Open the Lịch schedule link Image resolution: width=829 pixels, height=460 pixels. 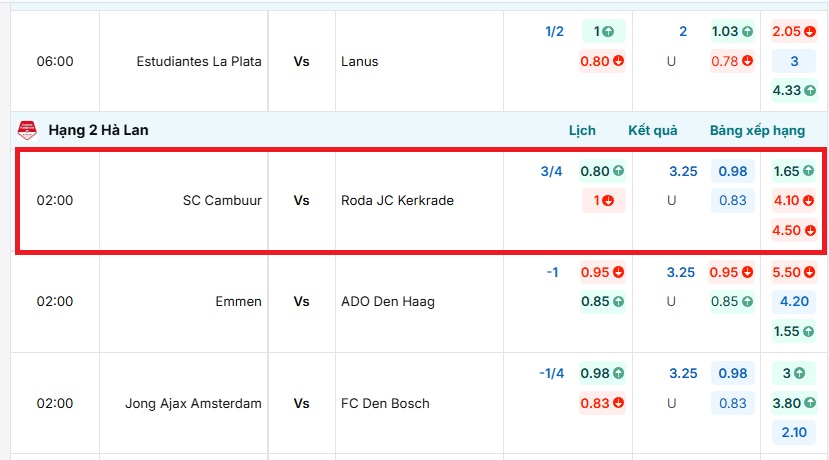(582, 130)
